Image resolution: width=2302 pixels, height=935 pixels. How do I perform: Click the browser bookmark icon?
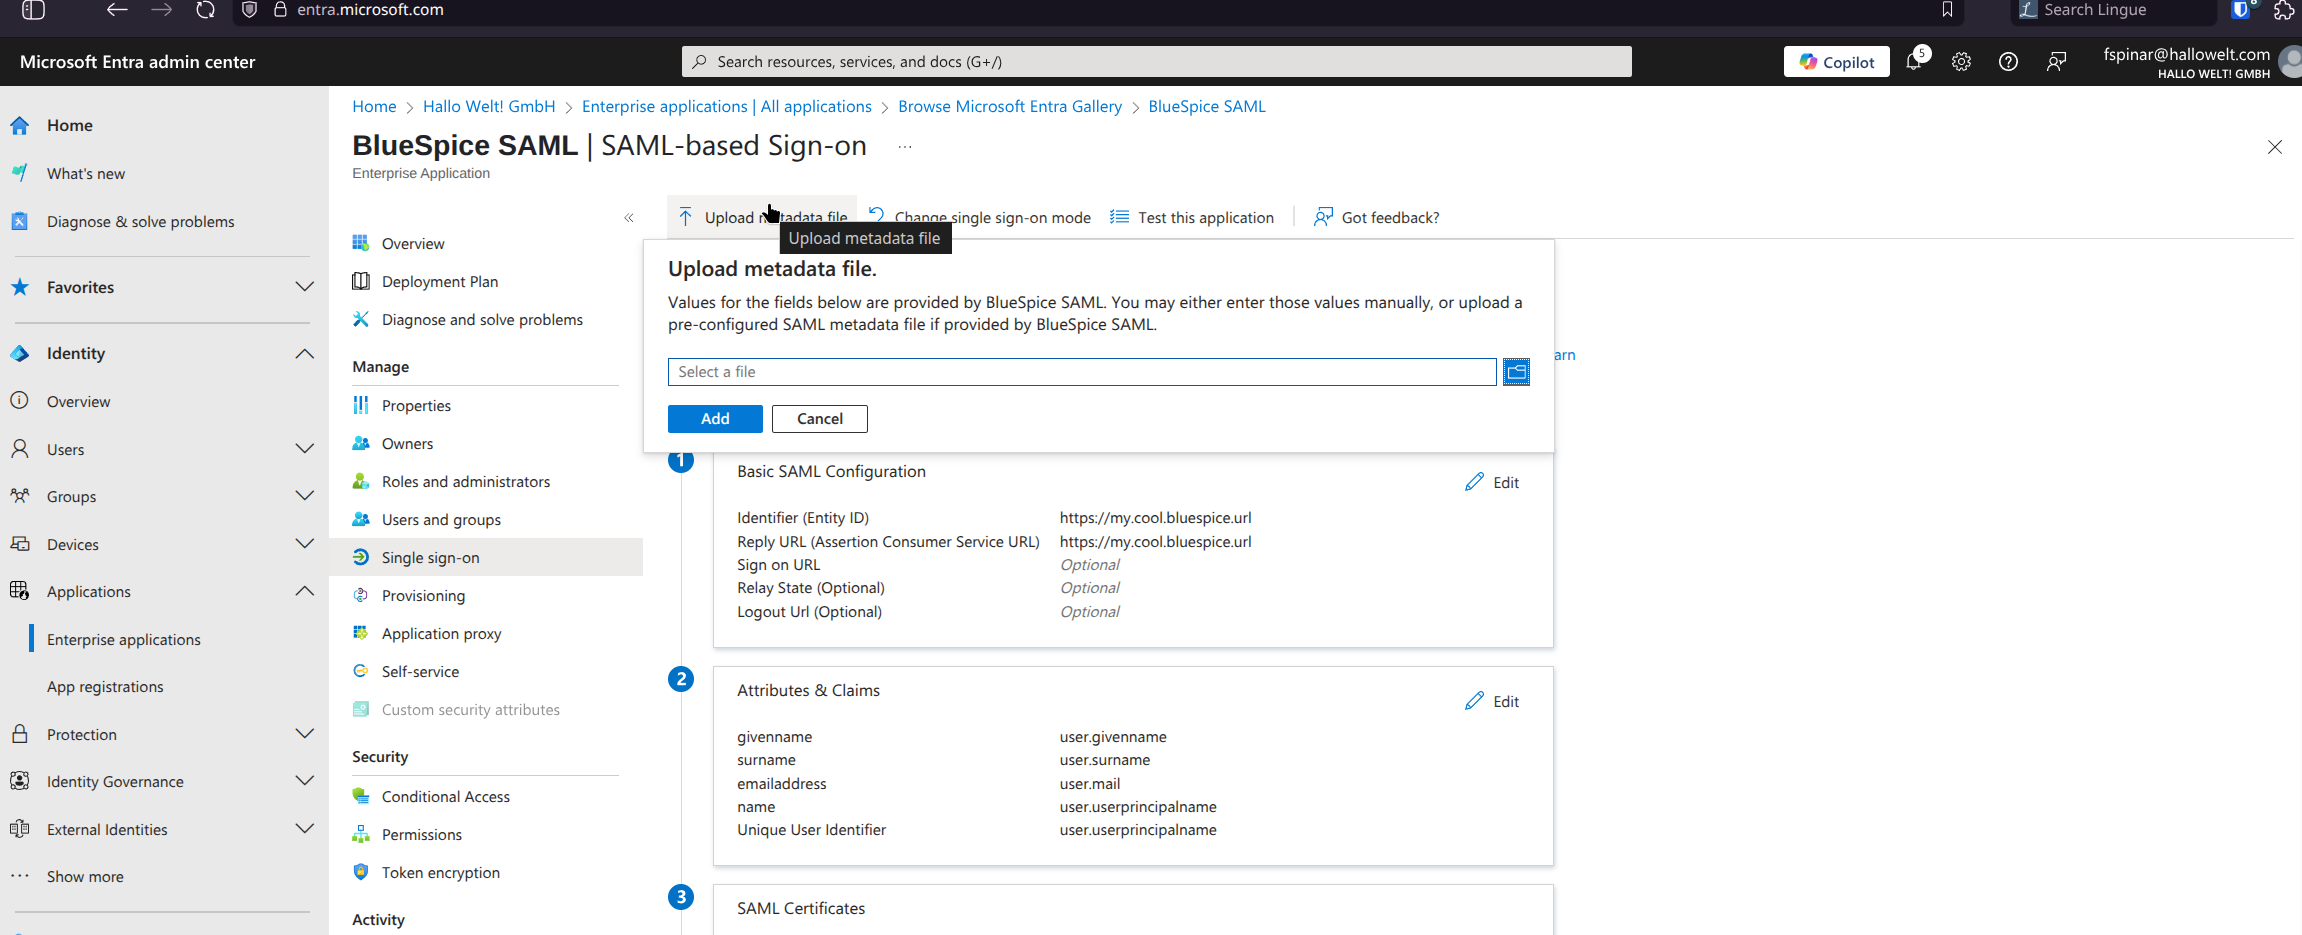(x=1947, y=10)
